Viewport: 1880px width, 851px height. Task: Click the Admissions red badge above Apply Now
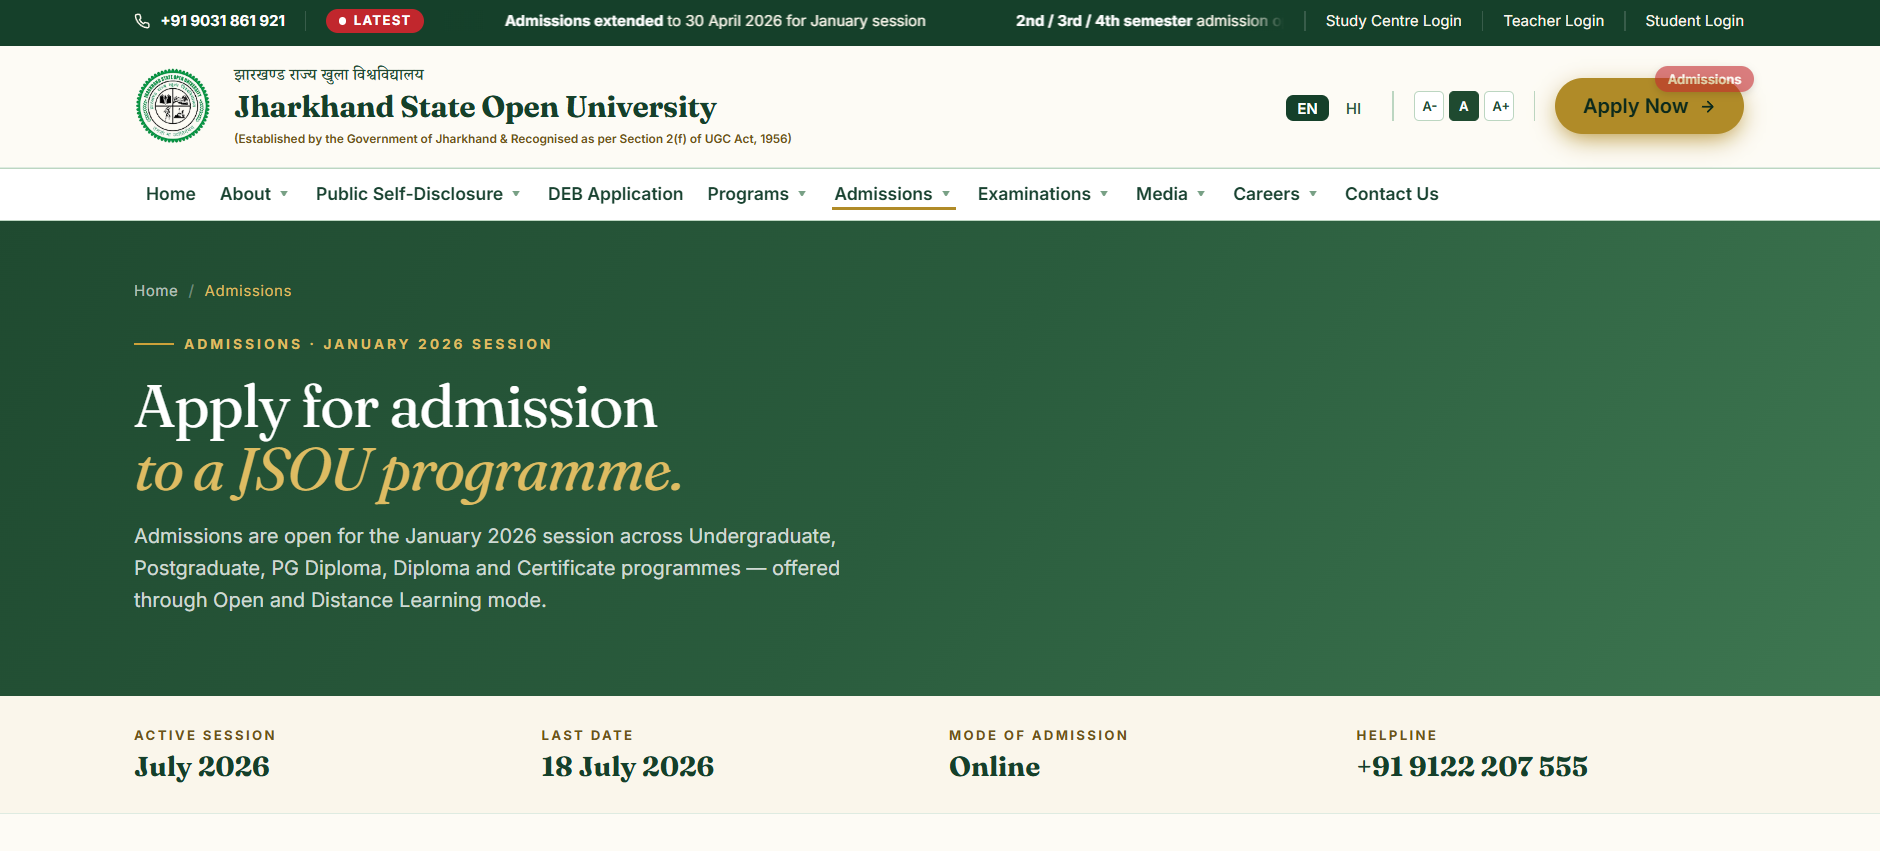(x=1704, y=79)
